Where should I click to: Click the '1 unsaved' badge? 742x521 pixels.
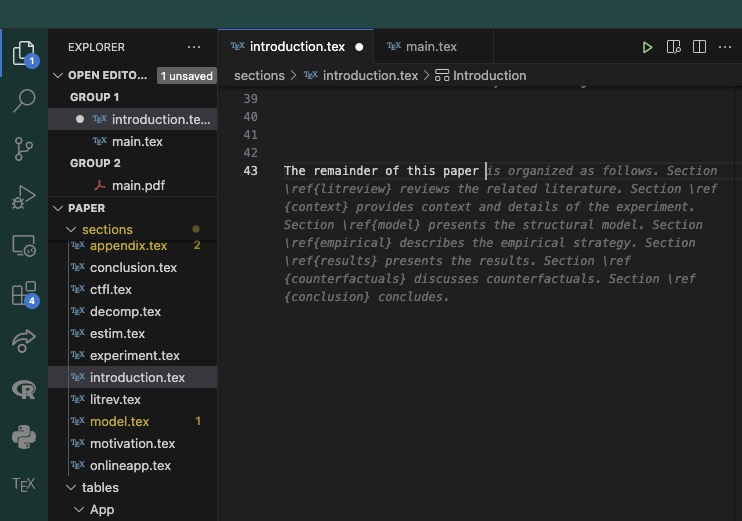[x=186, y=76]
